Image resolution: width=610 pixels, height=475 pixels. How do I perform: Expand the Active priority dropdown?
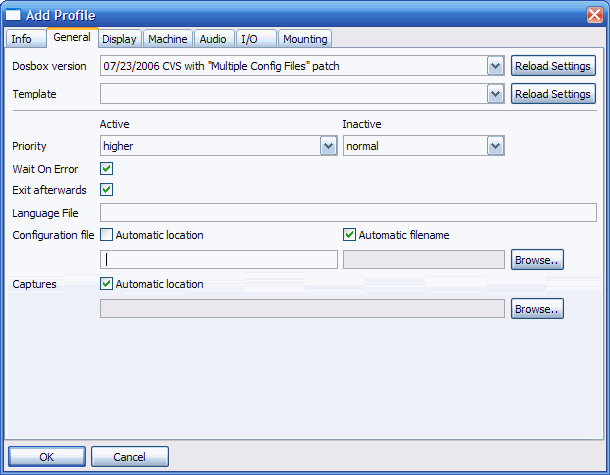[328, 146]
